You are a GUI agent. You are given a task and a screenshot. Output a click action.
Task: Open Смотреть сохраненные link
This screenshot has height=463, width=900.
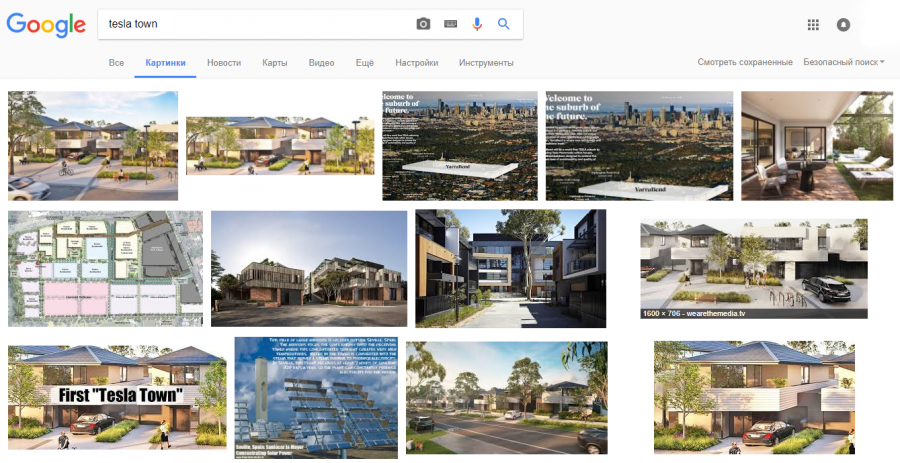(x=745, y=62)
